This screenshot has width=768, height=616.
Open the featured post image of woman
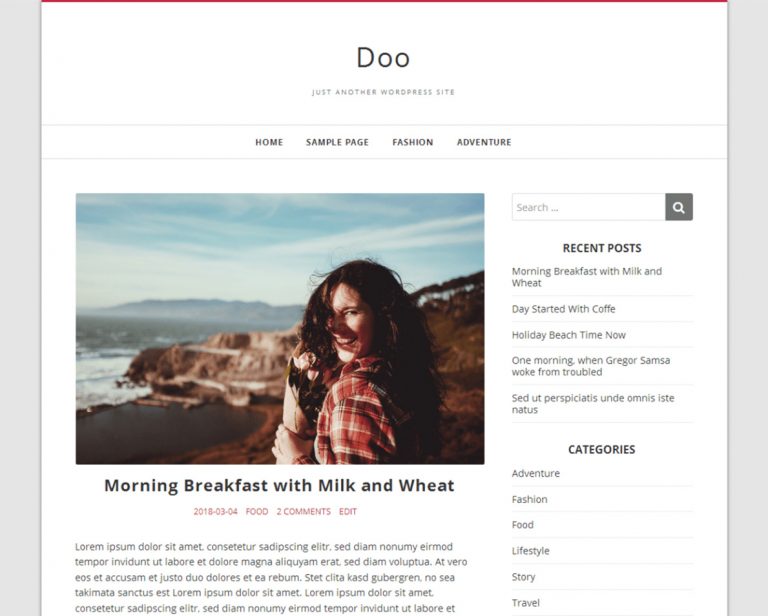pos(280,329)
